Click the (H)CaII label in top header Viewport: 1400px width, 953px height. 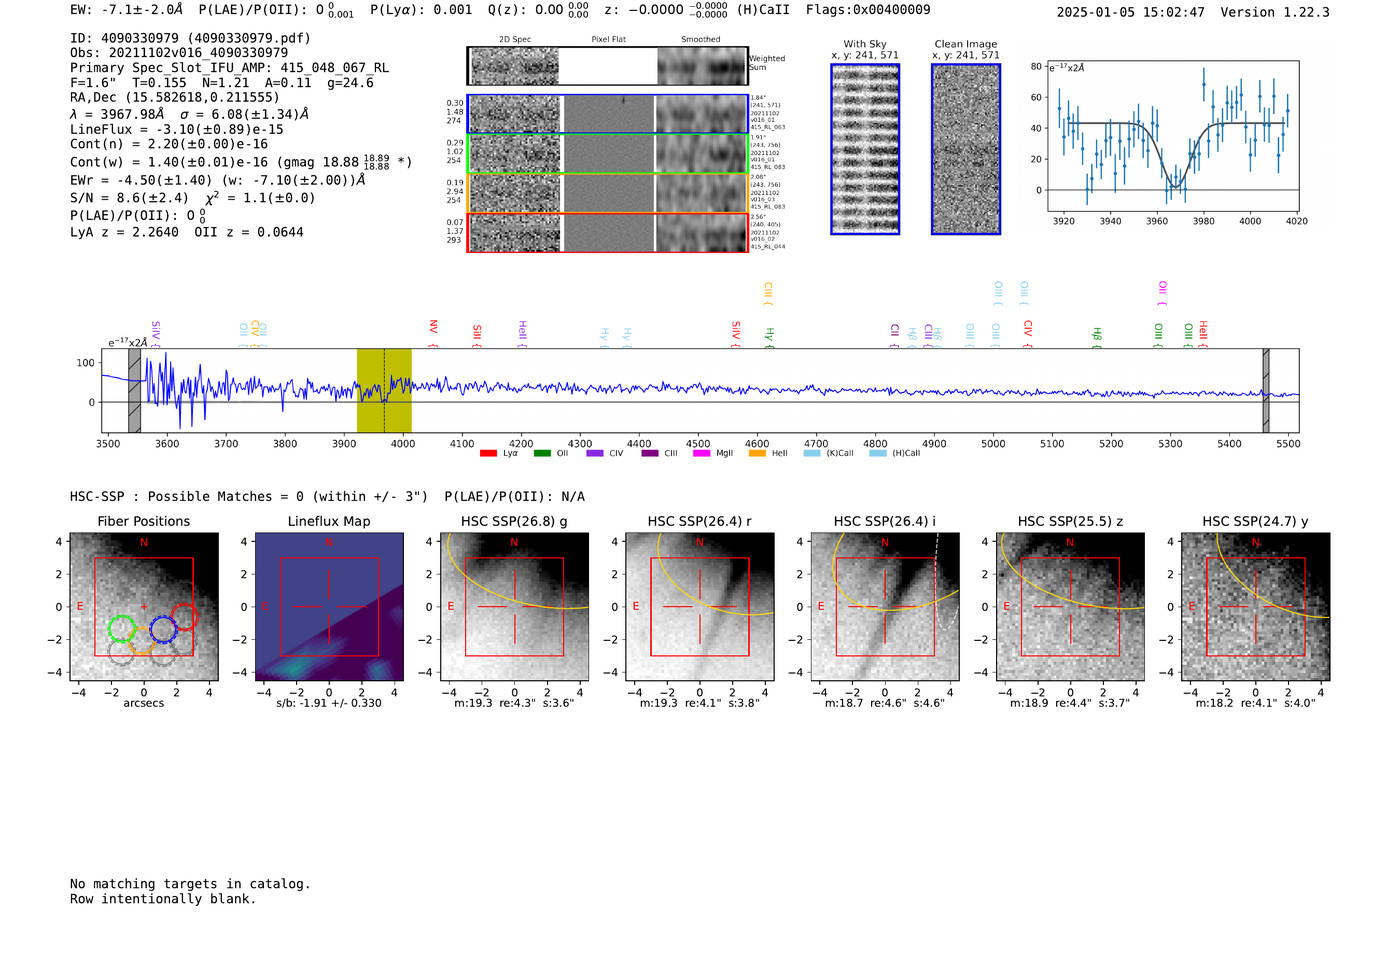pos(763,9)
